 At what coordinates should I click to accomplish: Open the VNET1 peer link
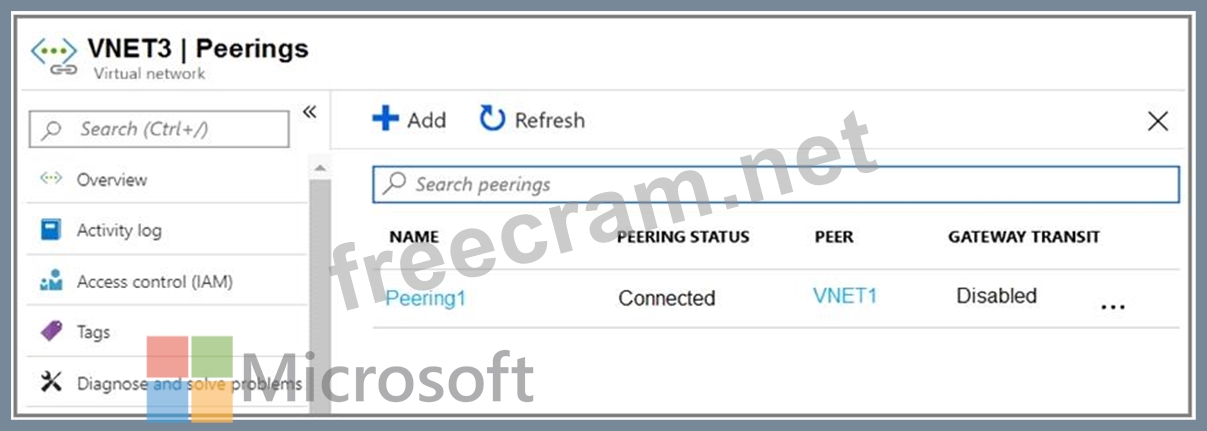845,296
